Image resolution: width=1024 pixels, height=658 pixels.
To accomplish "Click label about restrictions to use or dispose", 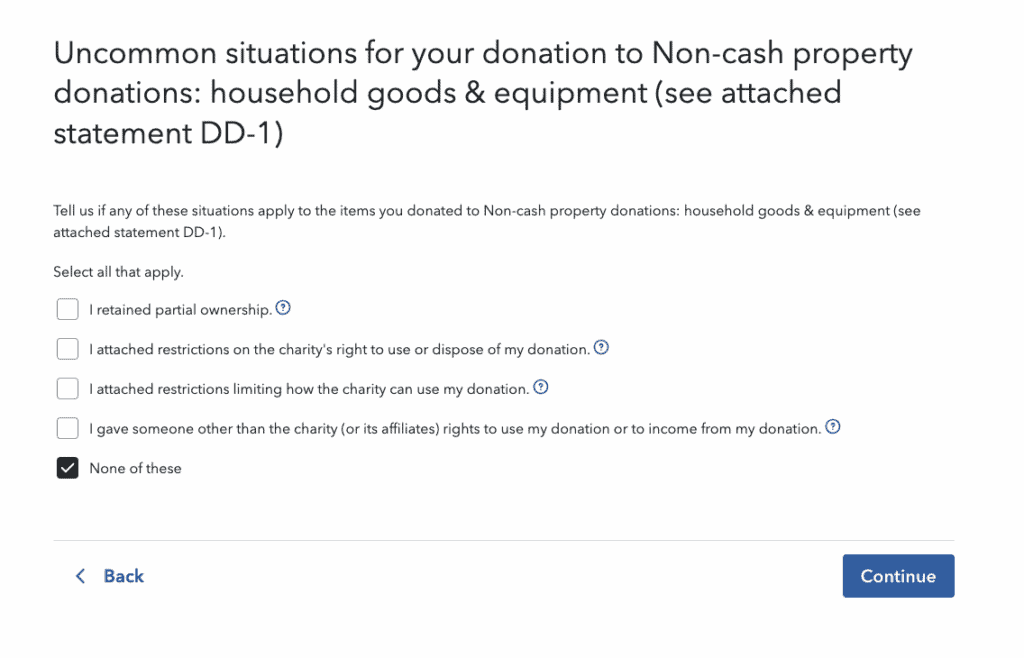I will pos(339,349).
